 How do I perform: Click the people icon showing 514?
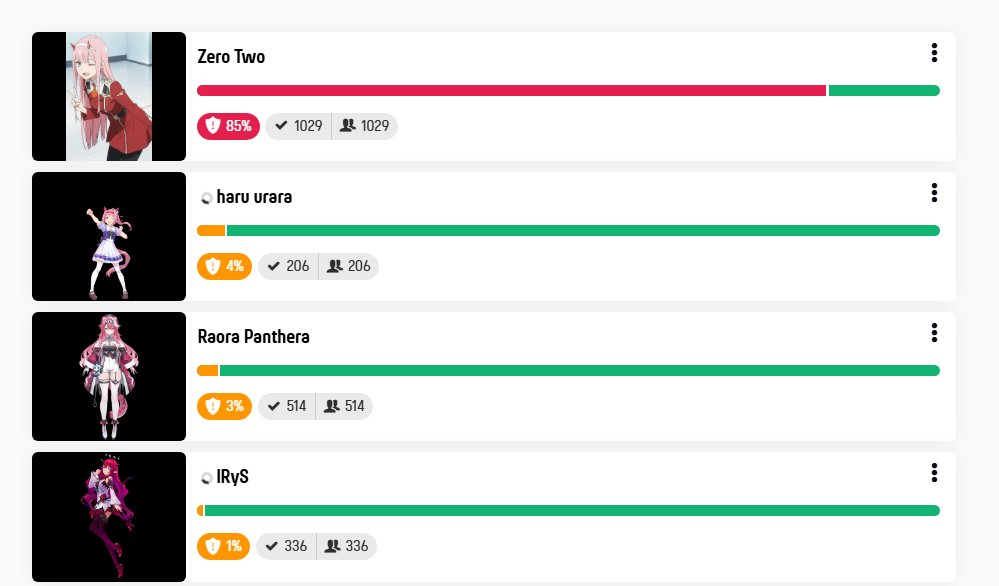[x=344, y=406]
